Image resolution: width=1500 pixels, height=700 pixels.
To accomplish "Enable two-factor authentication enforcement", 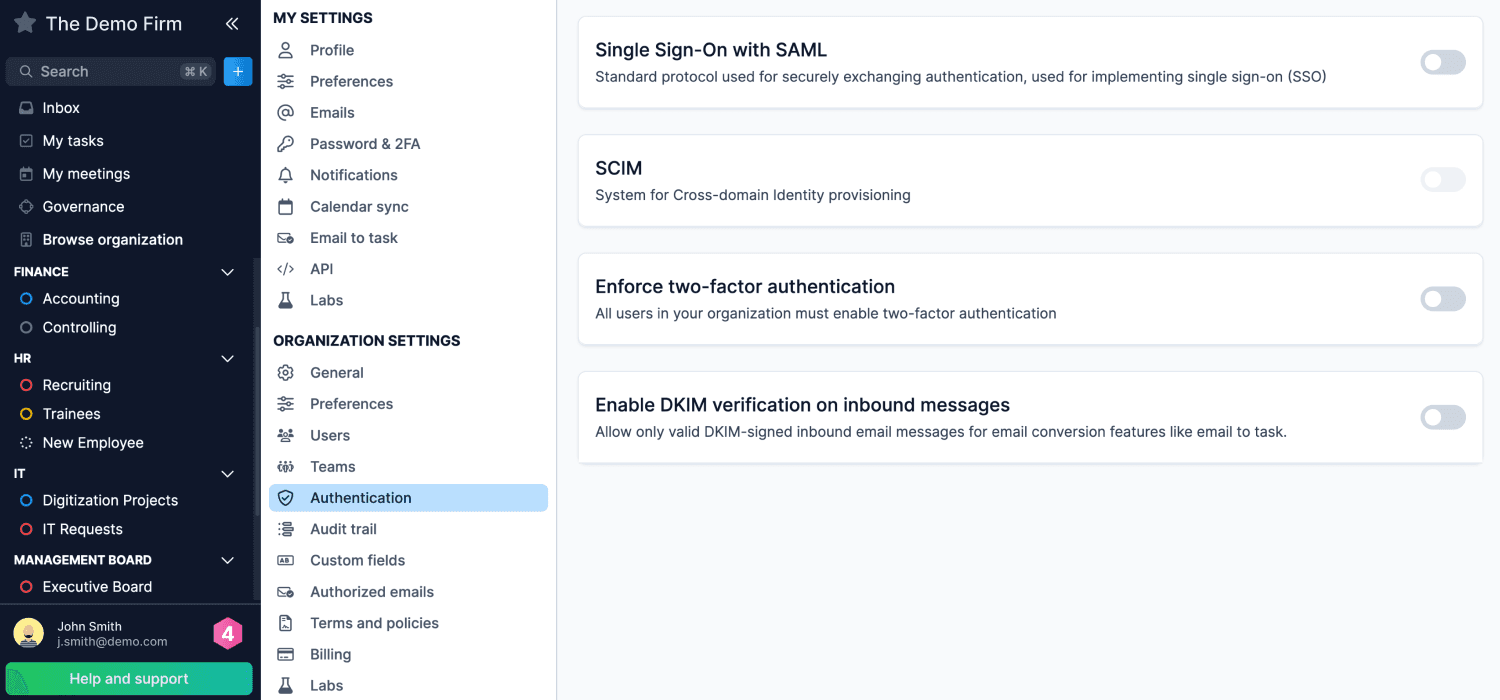I will pos(1443,298).
